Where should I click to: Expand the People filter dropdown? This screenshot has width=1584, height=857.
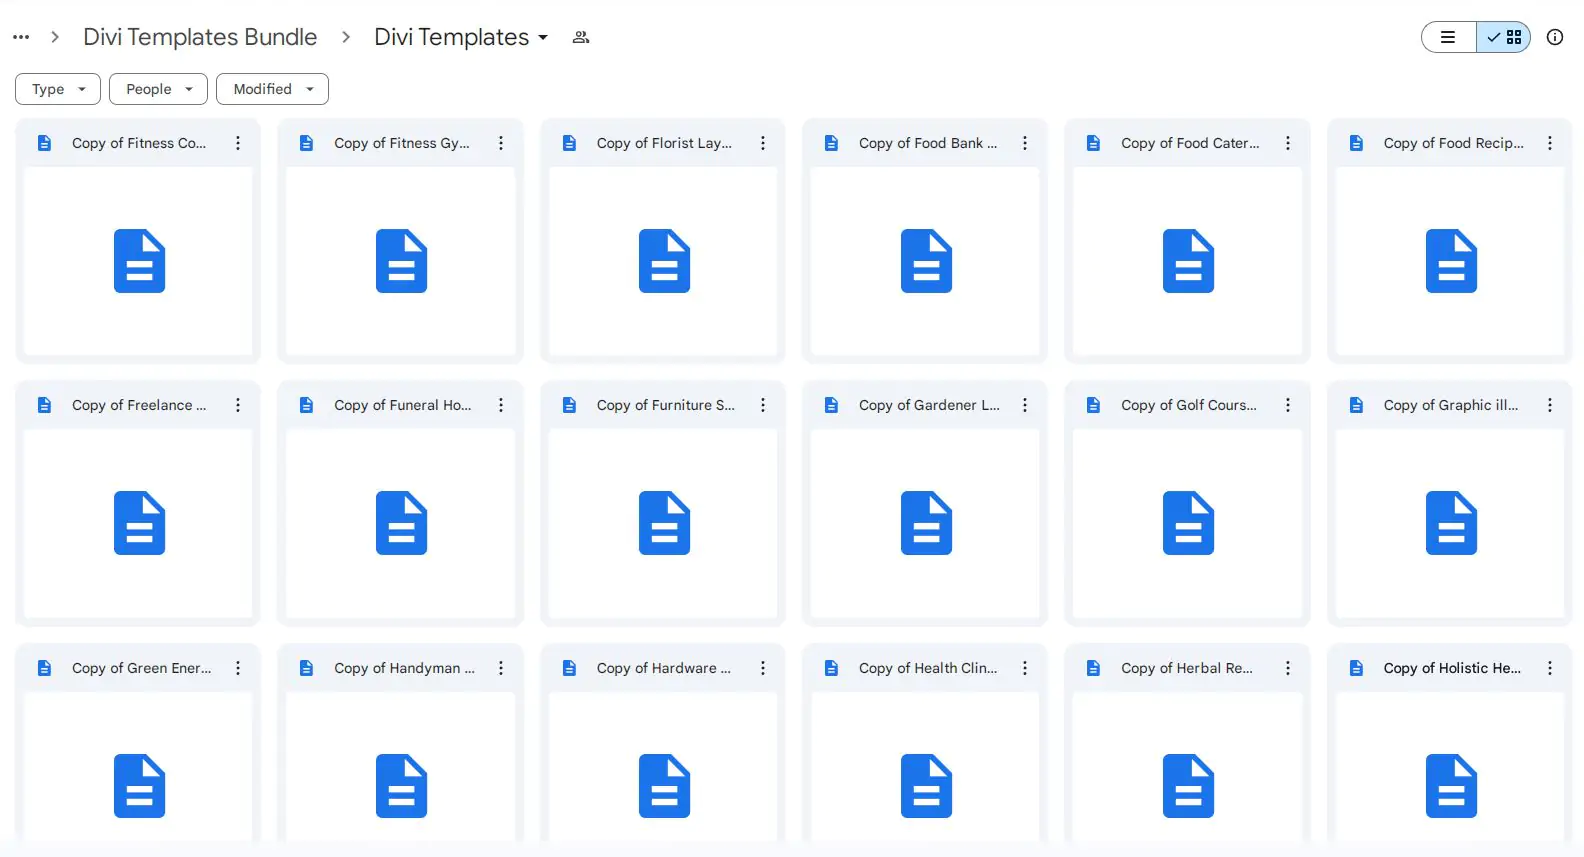[x=158, y=89]
